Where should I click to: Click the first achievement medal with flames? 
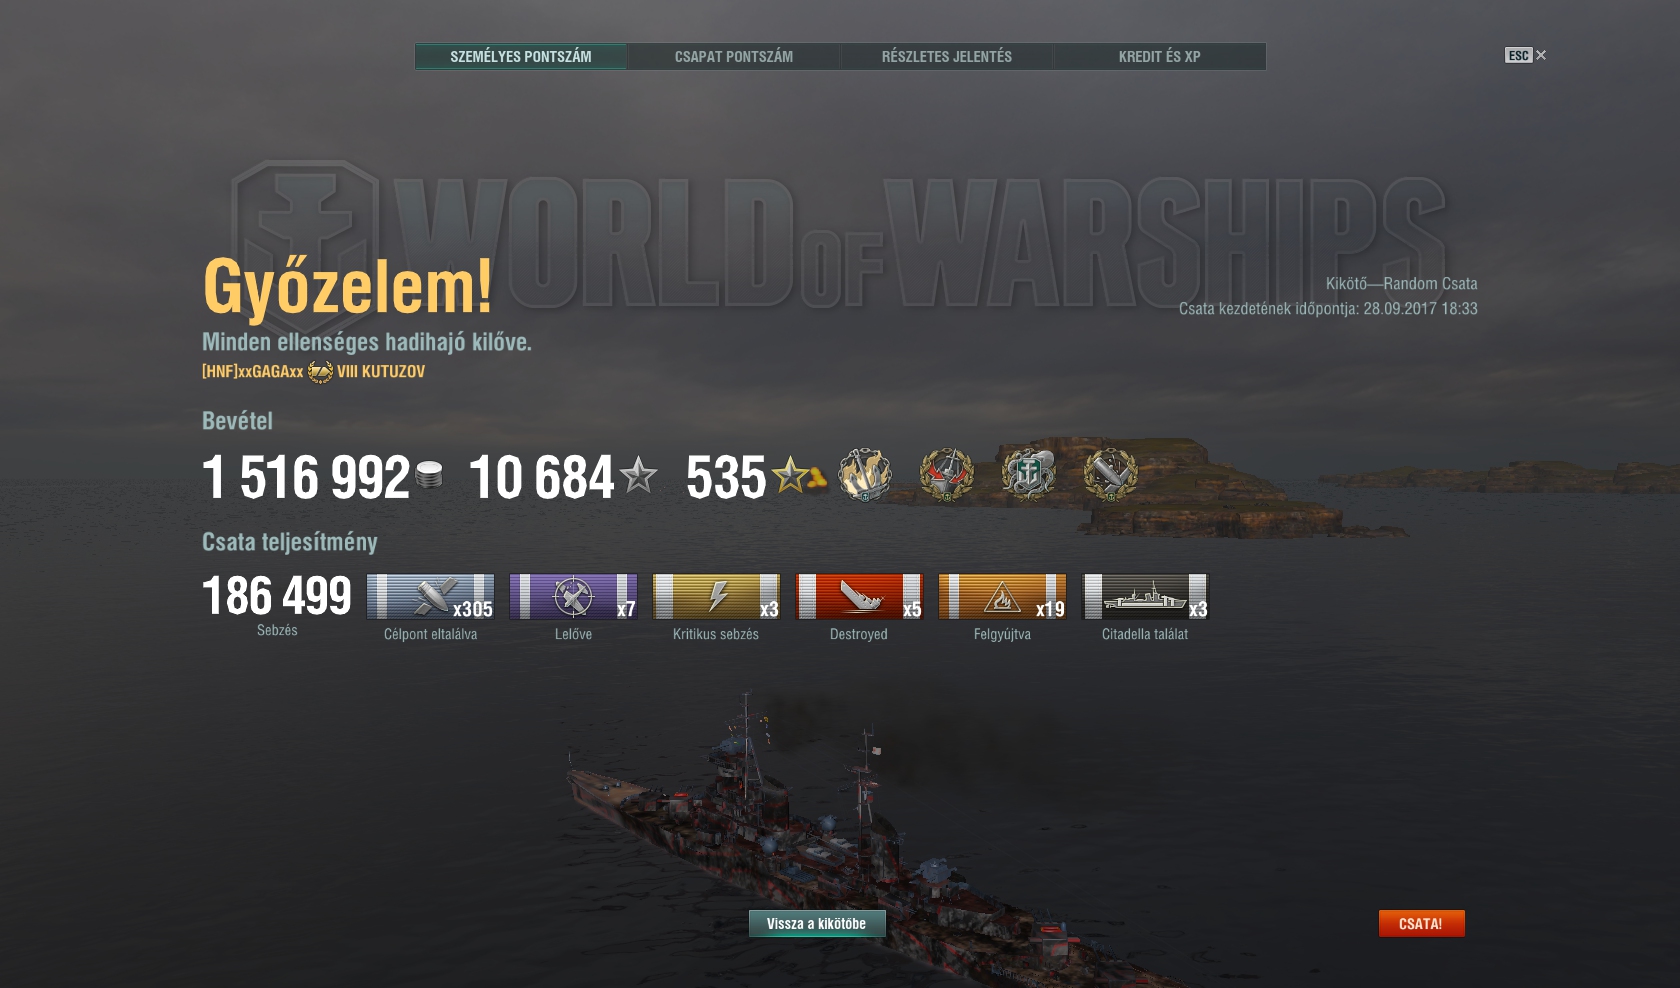point(865,474)
